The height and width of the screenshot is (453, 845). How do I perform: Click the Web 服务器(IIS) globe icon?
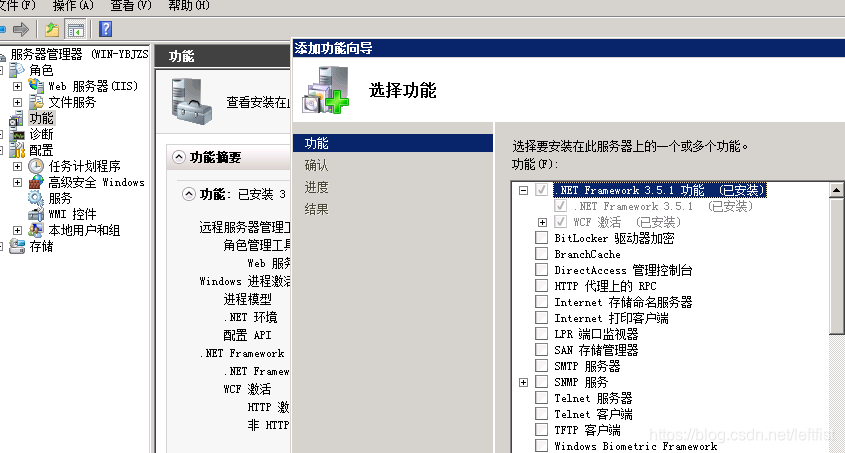pos(36,86)
